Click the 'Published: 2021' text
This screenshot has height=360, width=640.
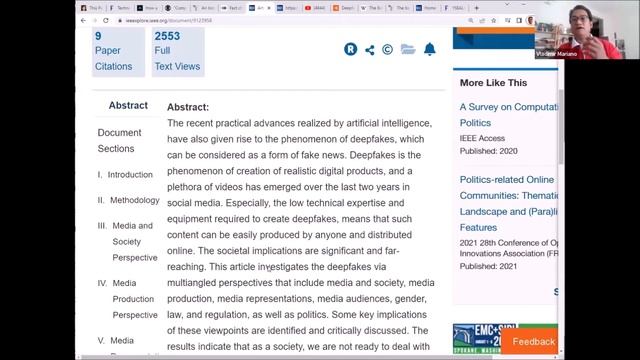[x=488, y=266]
